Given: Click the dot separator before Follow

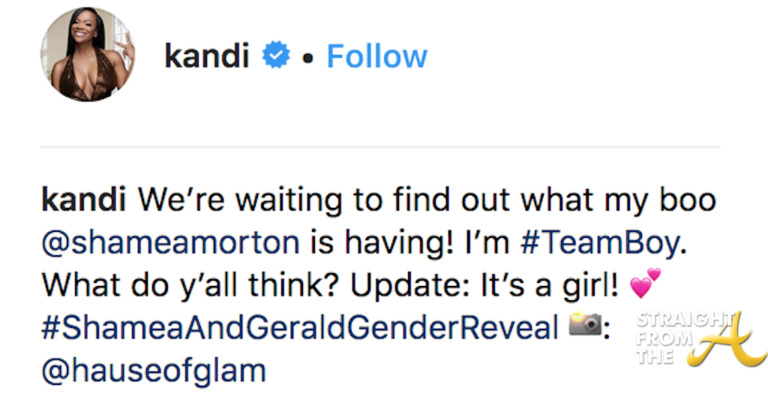Looking at the screenshot, I should click(310, 58).
